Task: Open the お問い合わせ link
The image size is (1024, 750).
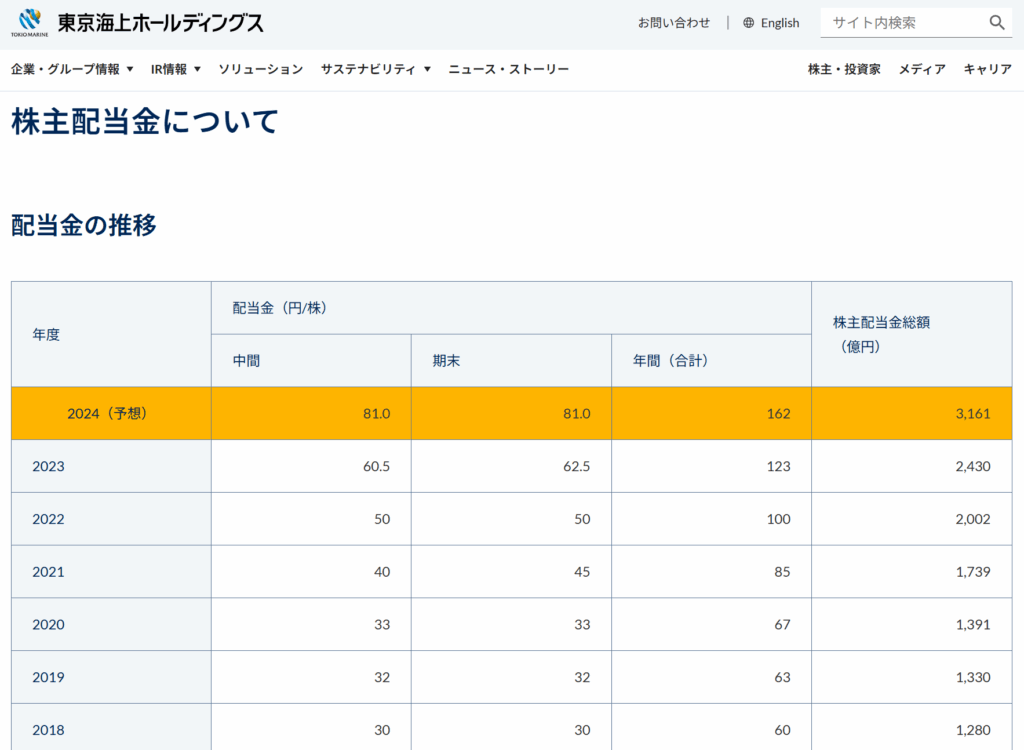Action: point(674,23)
